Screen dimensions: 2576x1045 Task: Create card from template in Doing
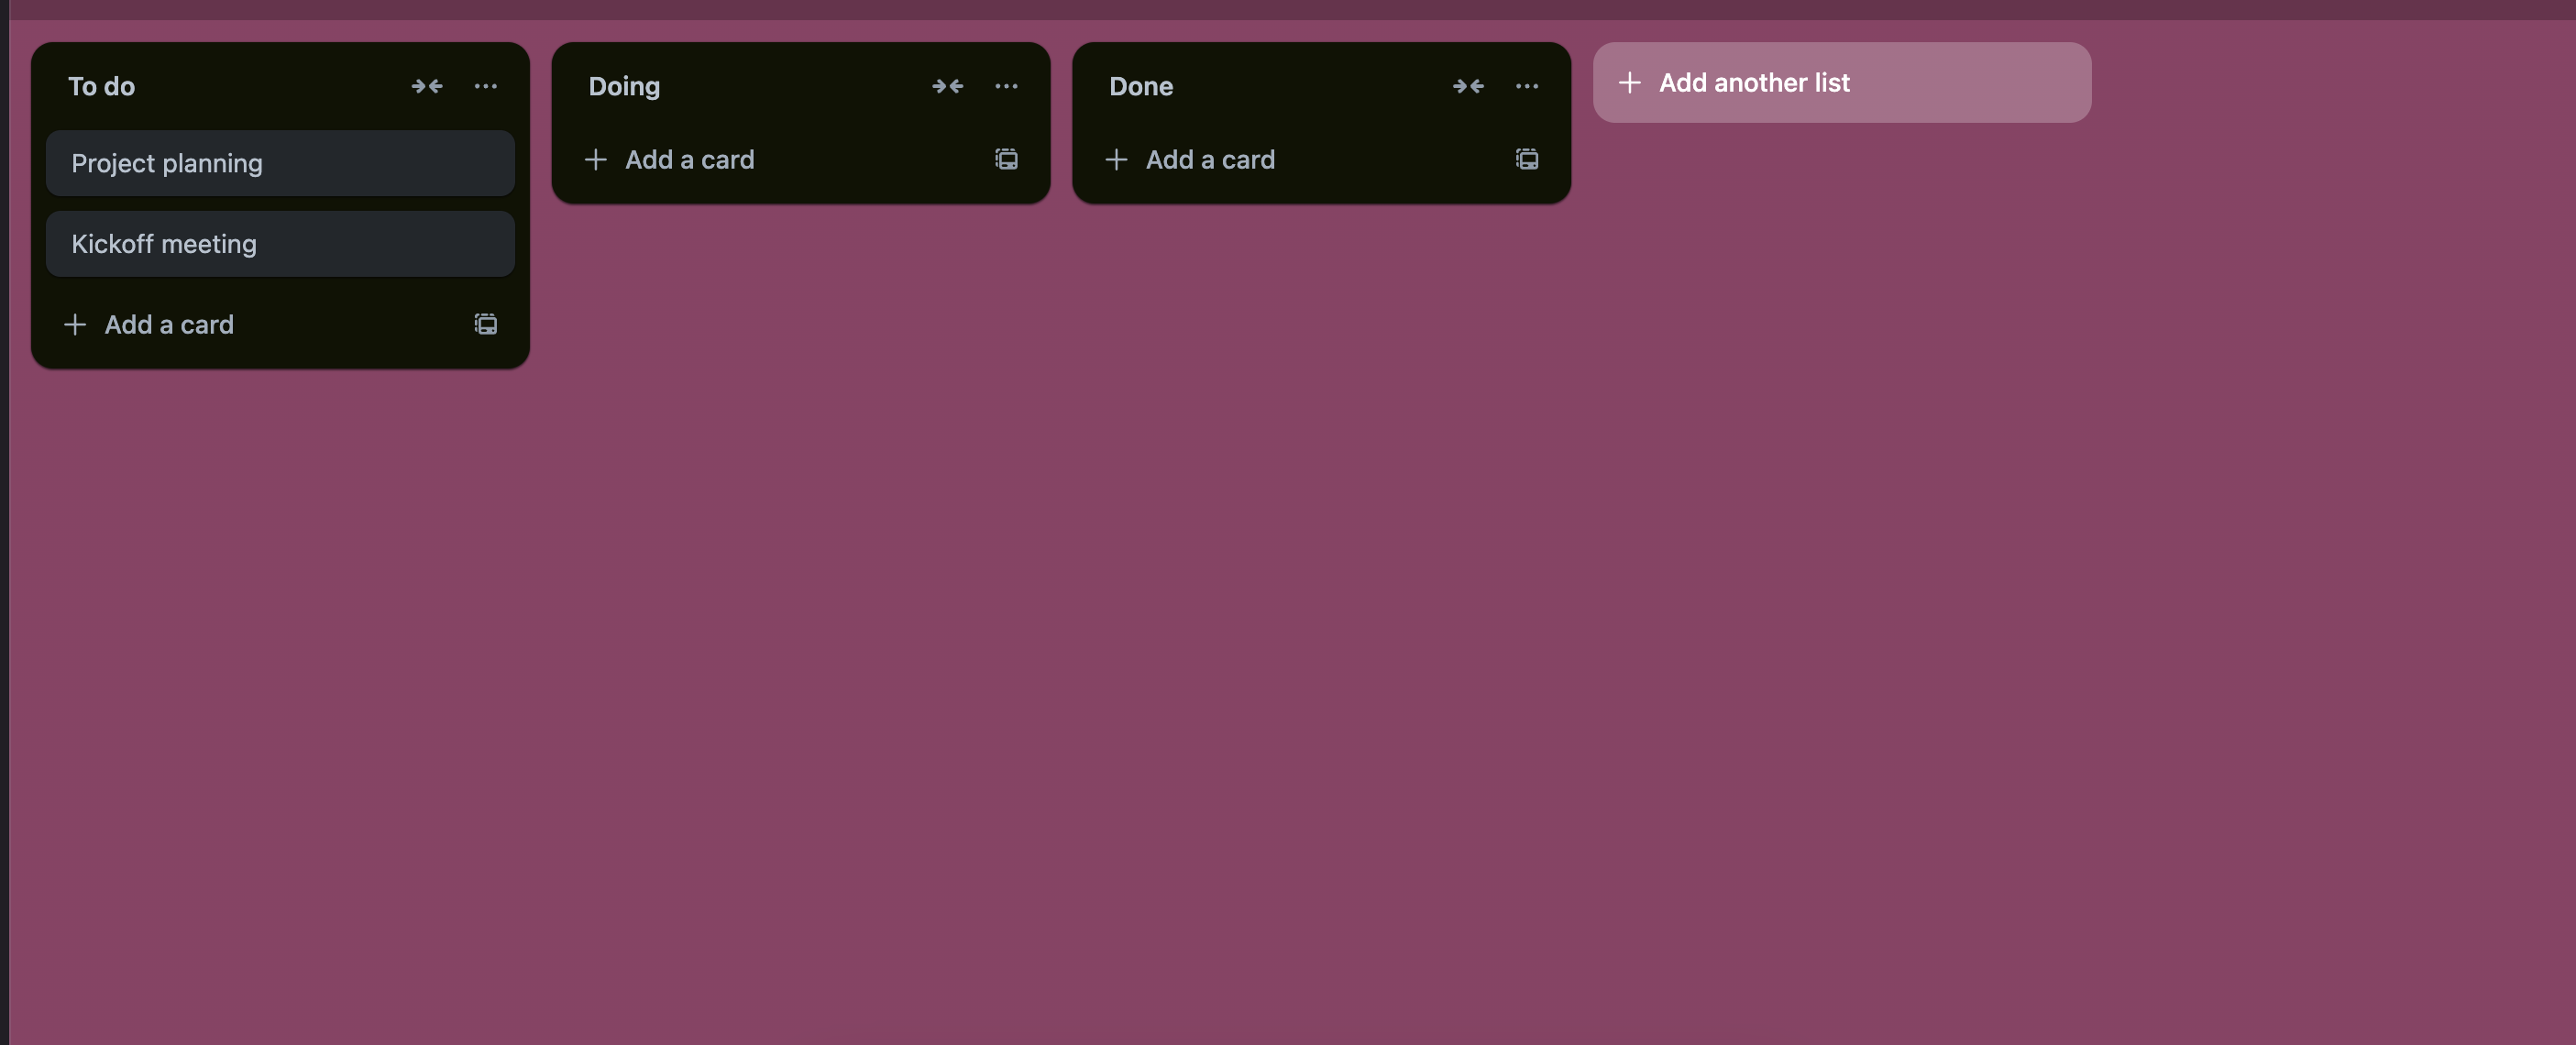coord(1006,159)
